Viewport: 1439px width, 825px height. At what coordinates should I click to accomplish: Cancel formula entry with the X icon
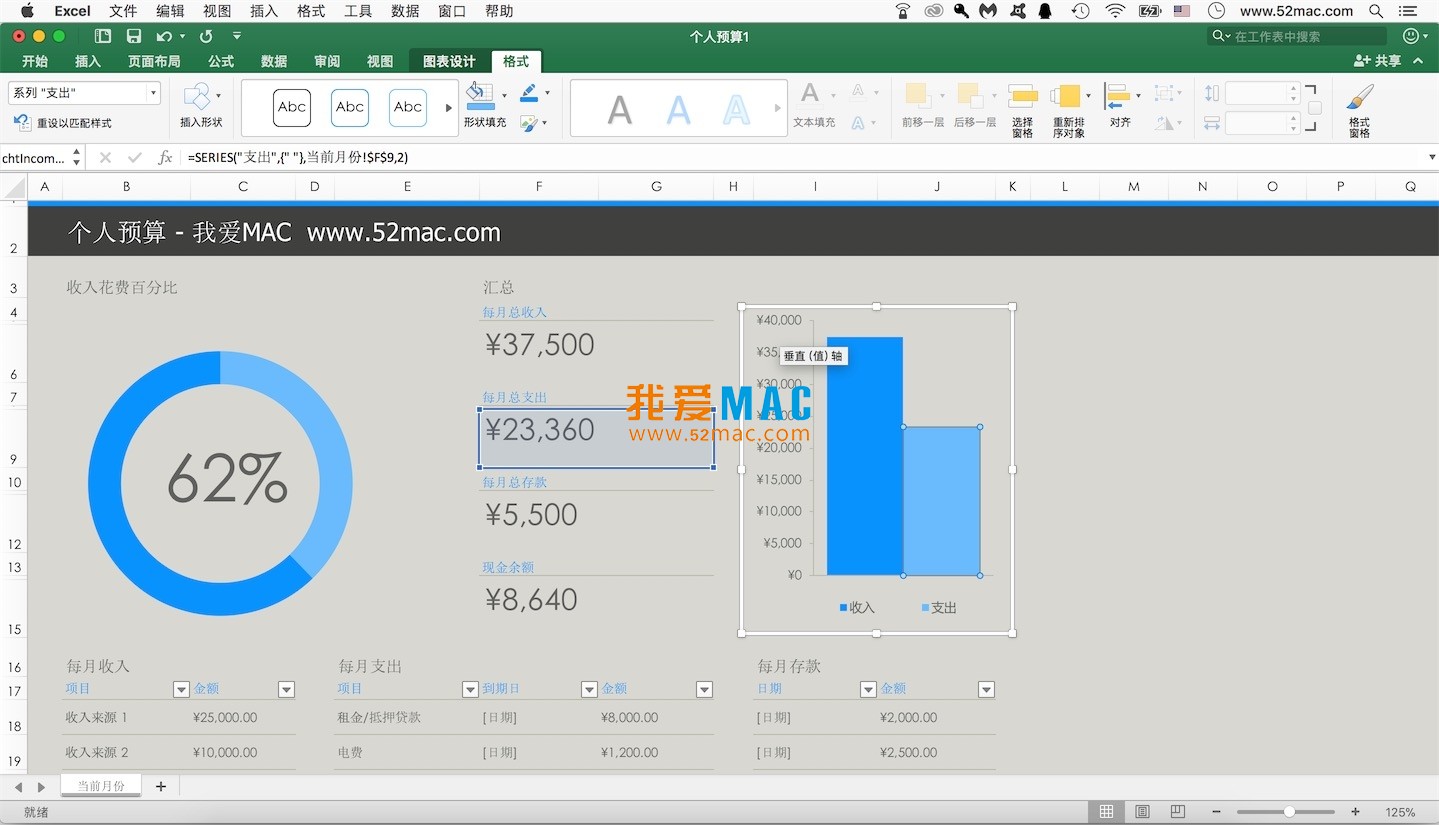point(105,157)
